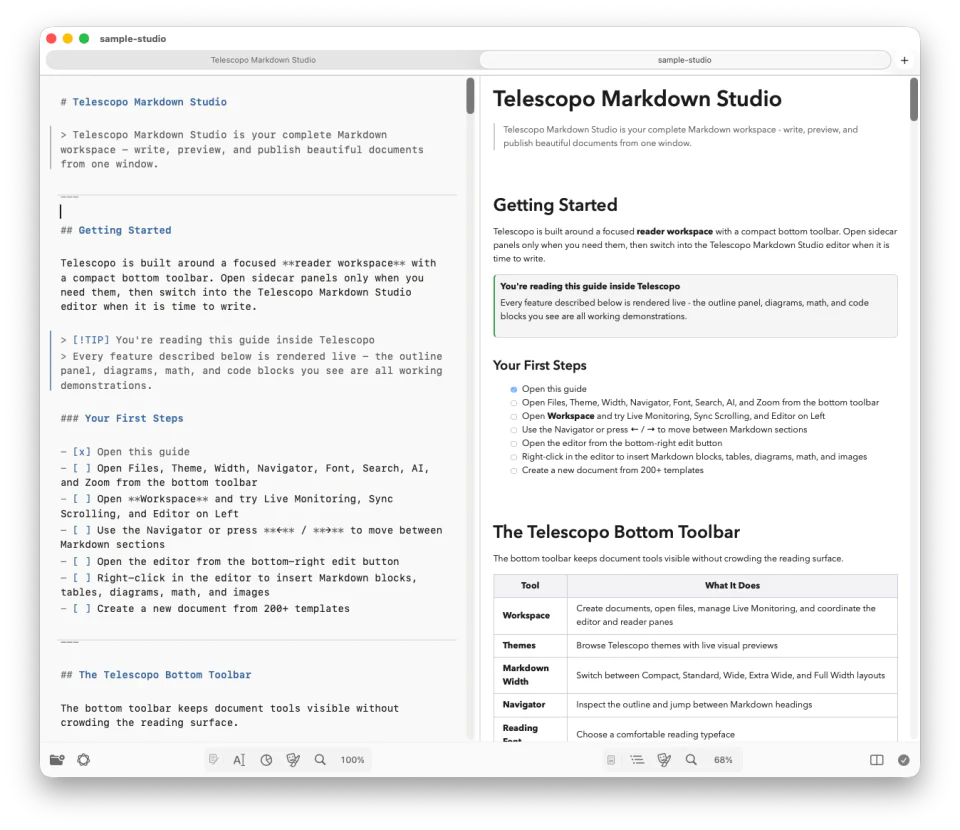Click 'Open the editor from the bottom-right' editor line
This screenshot has height=830, width=960.
(x=230, y=562)
